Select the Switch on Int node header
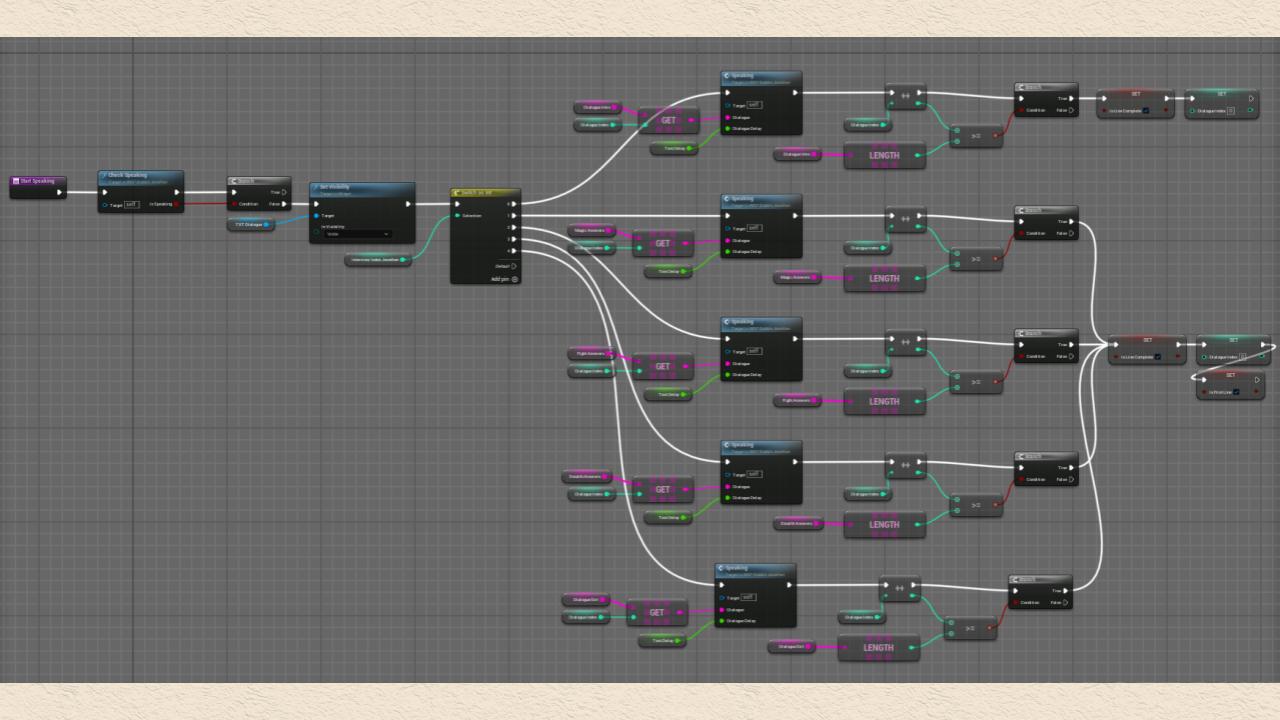 pos(485,193)
